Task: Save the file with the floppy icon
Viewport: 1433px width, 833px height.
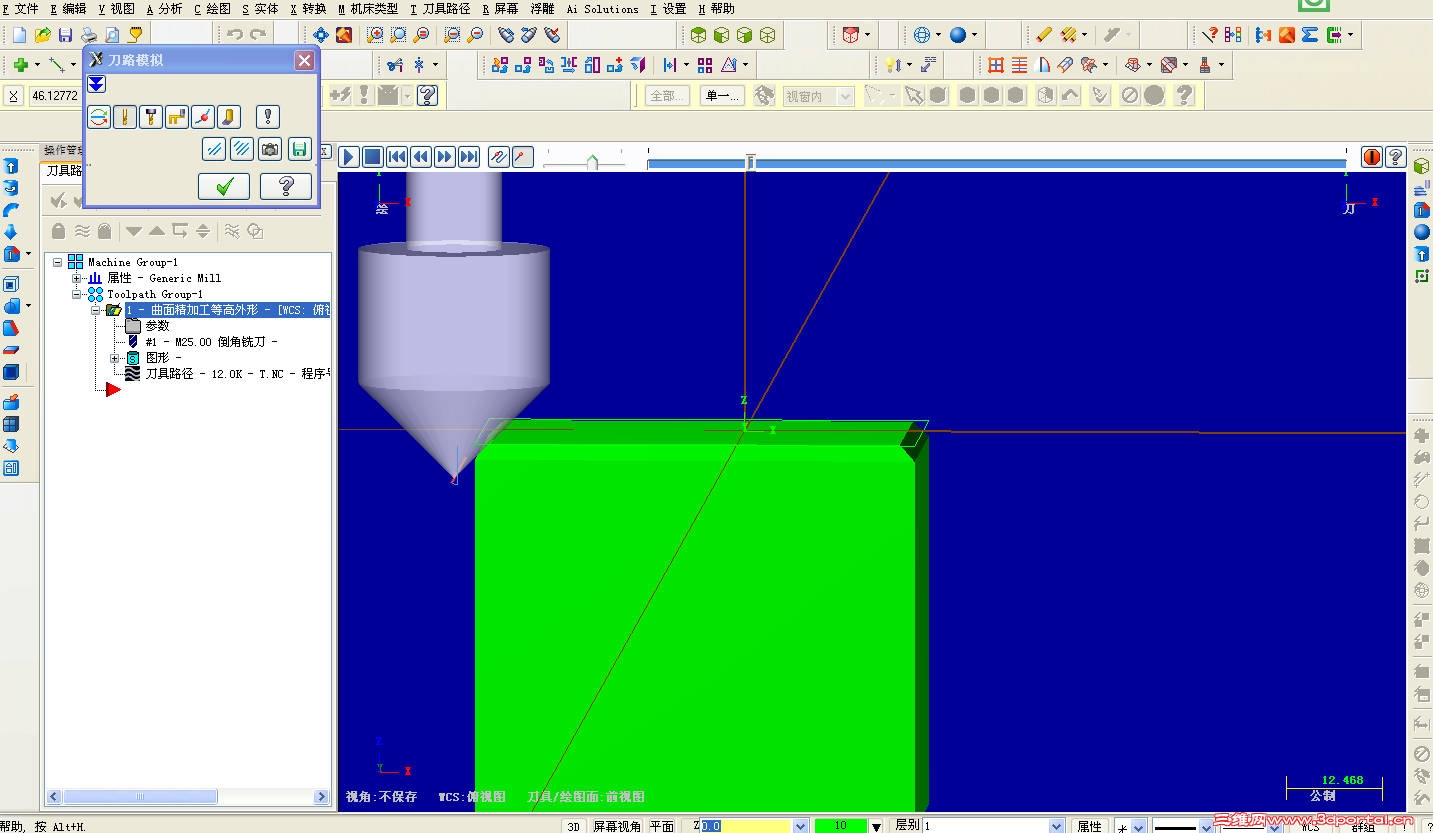Action: (66, 35)
